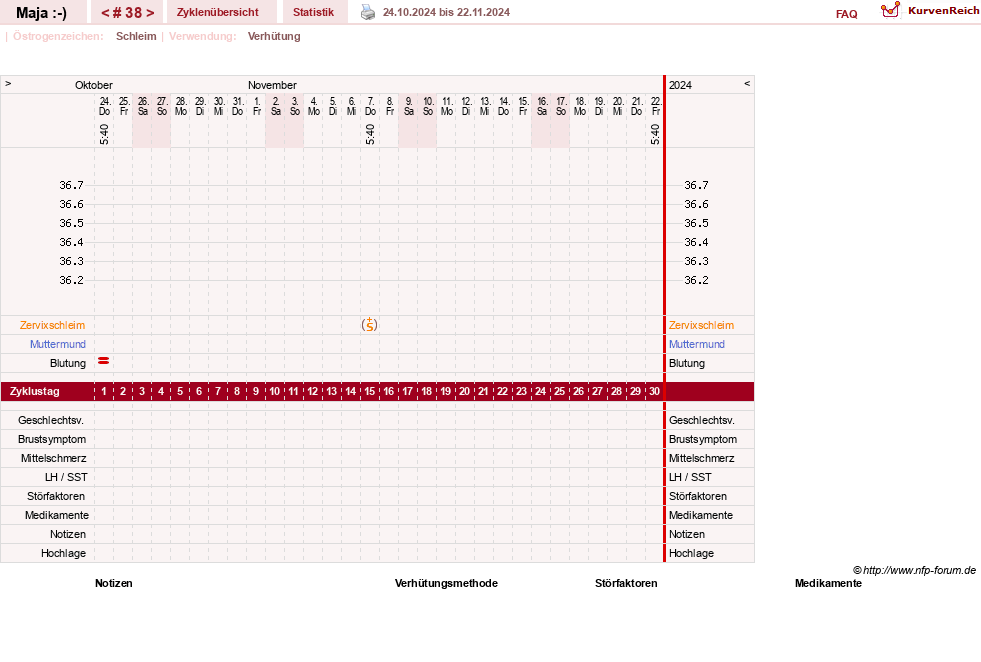This screenshot has width=981, height=662.
Task: Click the Verhütungsmethode heading below the chart
Action: 446,583
